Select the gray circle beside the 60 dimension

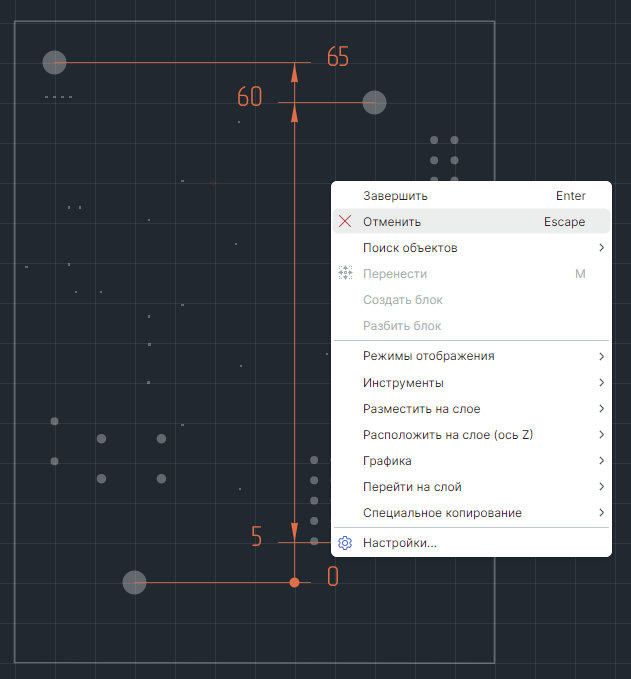pos(374,102)
